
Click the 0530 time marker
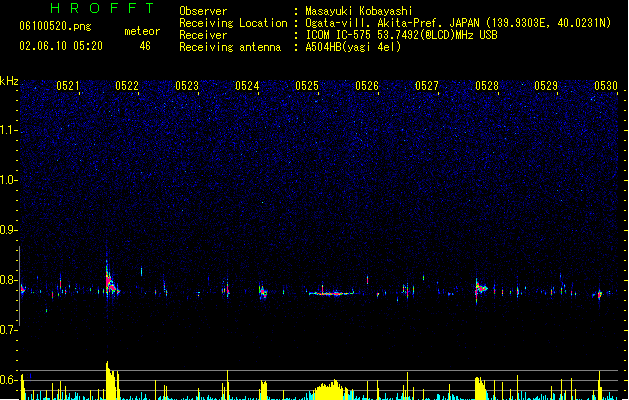(x=606, y=86)
